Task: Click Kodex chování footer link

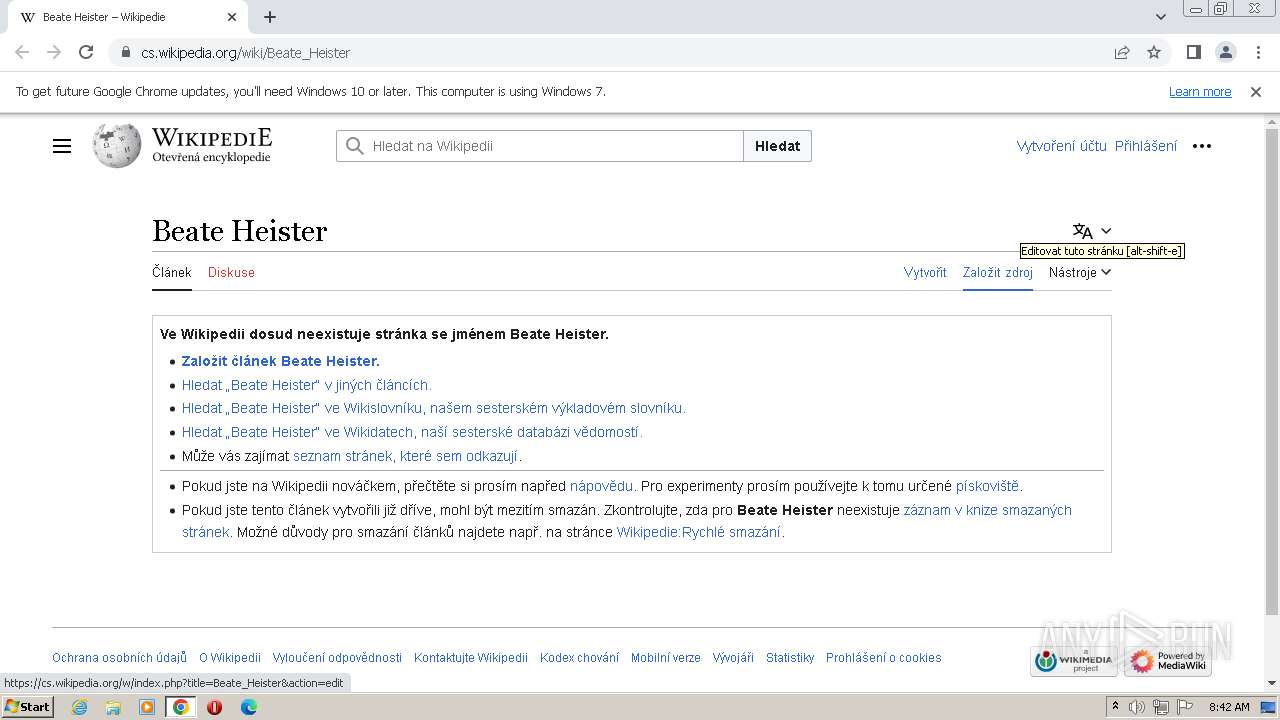Action: (579, 657)
